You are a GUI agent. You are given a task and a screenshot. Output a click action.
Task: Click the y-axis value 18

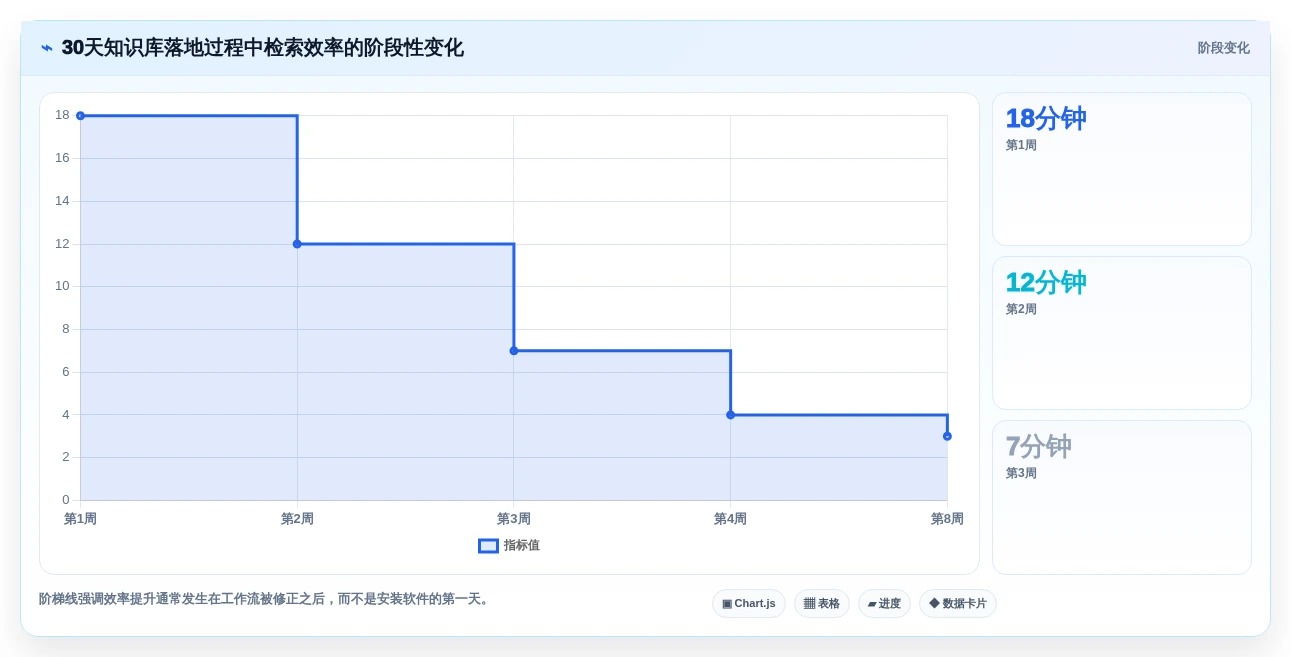(62, 115)
